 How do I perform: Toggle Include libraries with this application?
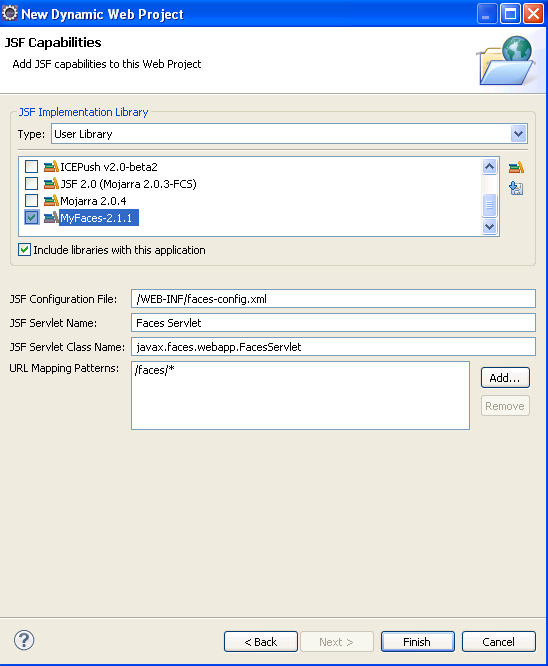point(25,250)
